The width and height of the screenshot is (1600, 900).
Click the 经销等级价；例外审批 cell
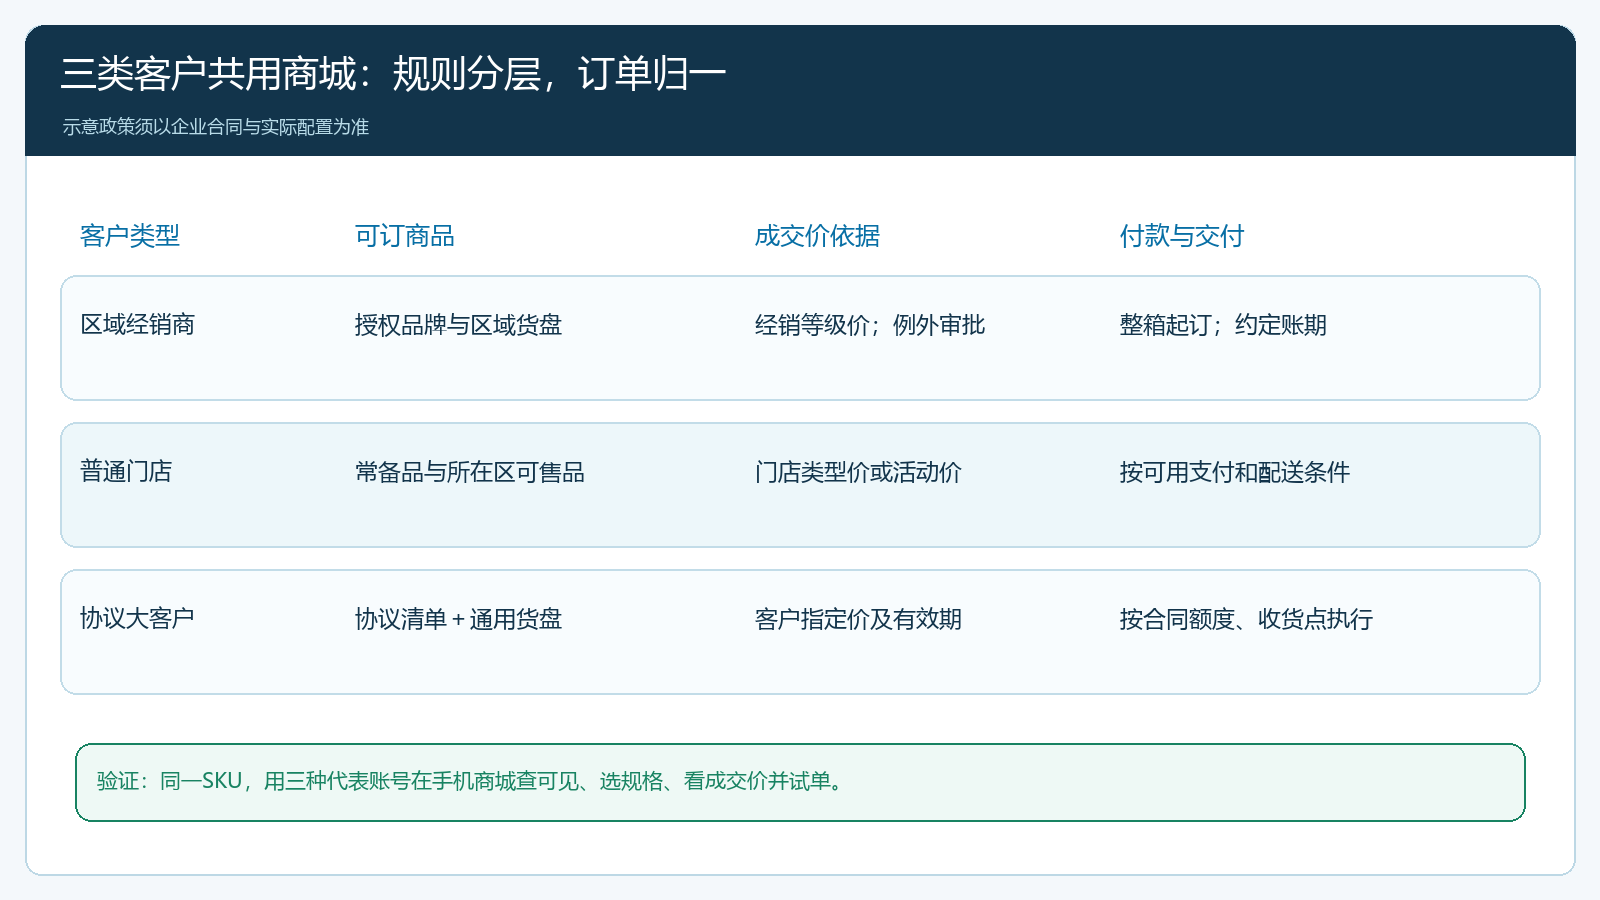tap(870, 325)
